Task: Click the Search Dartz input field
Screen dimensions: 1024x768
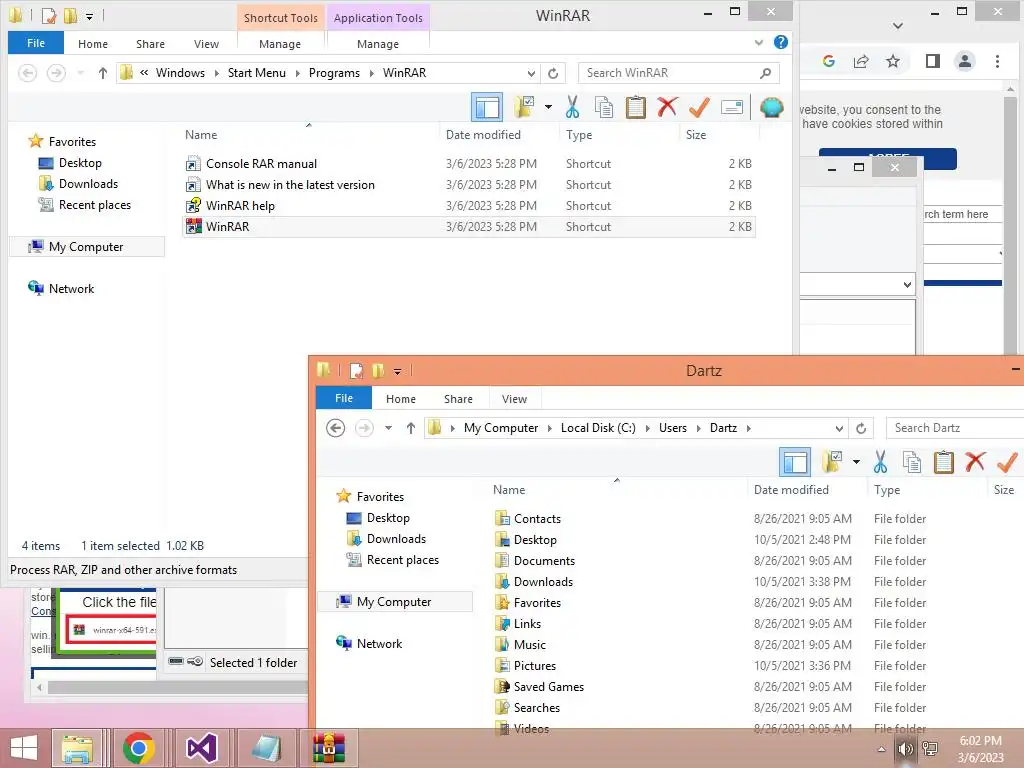Action: click(x=955, y=428)
